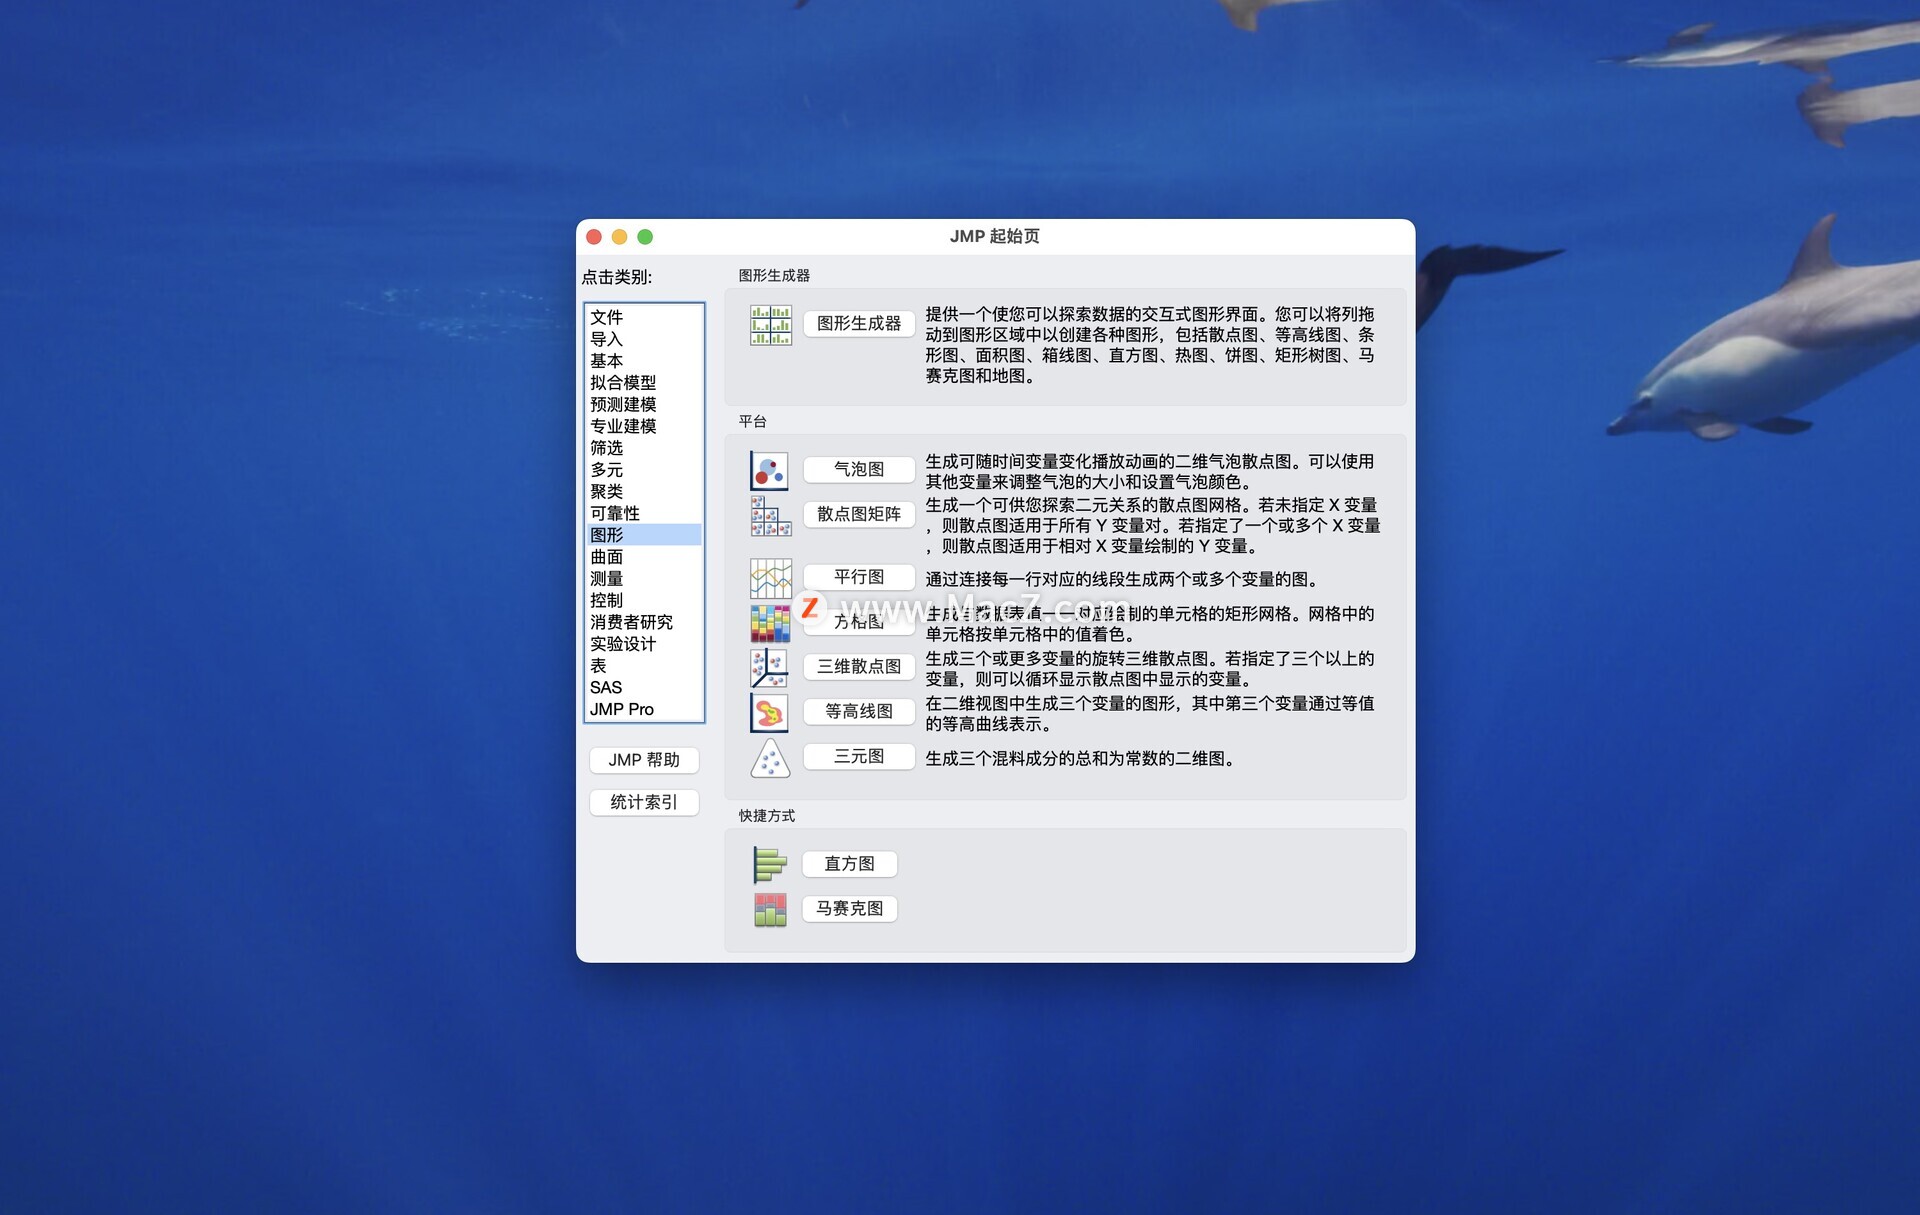Open the Graph Builder icon (图形生成器)
The image size is (1920, 1215).
[770, 325]
